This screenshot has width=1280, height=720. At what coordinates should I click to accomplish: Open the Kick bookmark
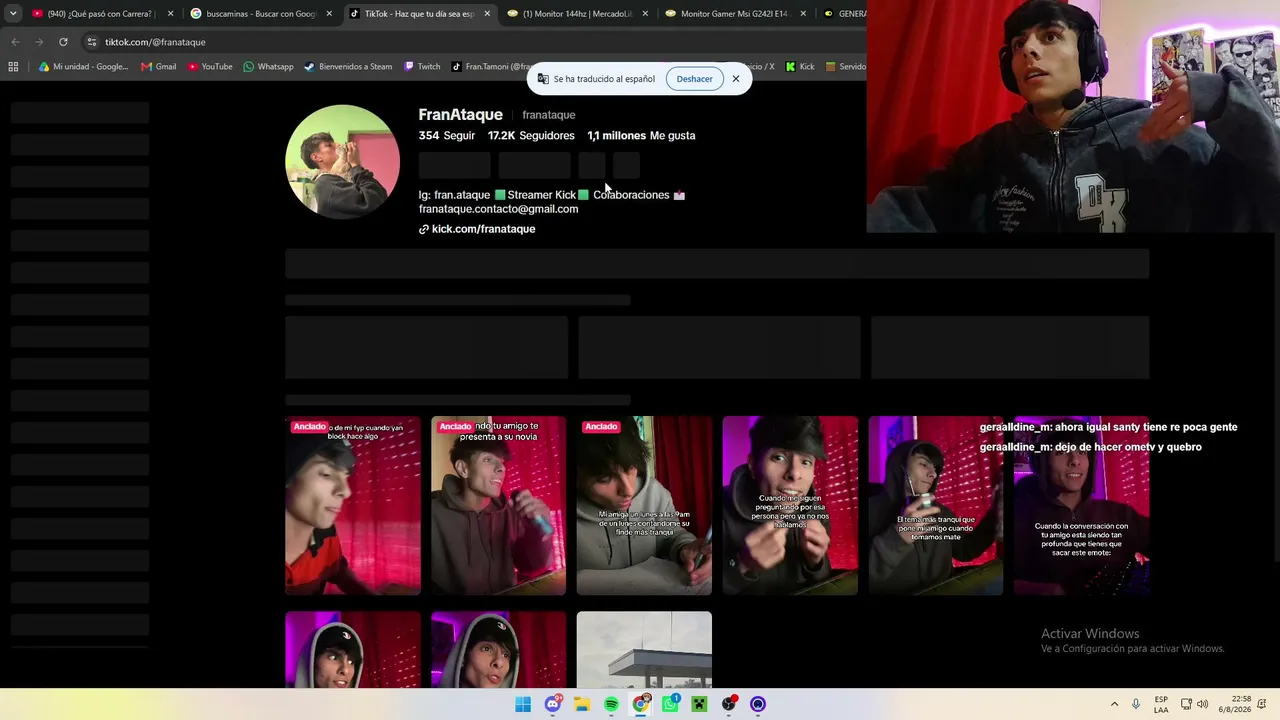click(x=800, y=67)
